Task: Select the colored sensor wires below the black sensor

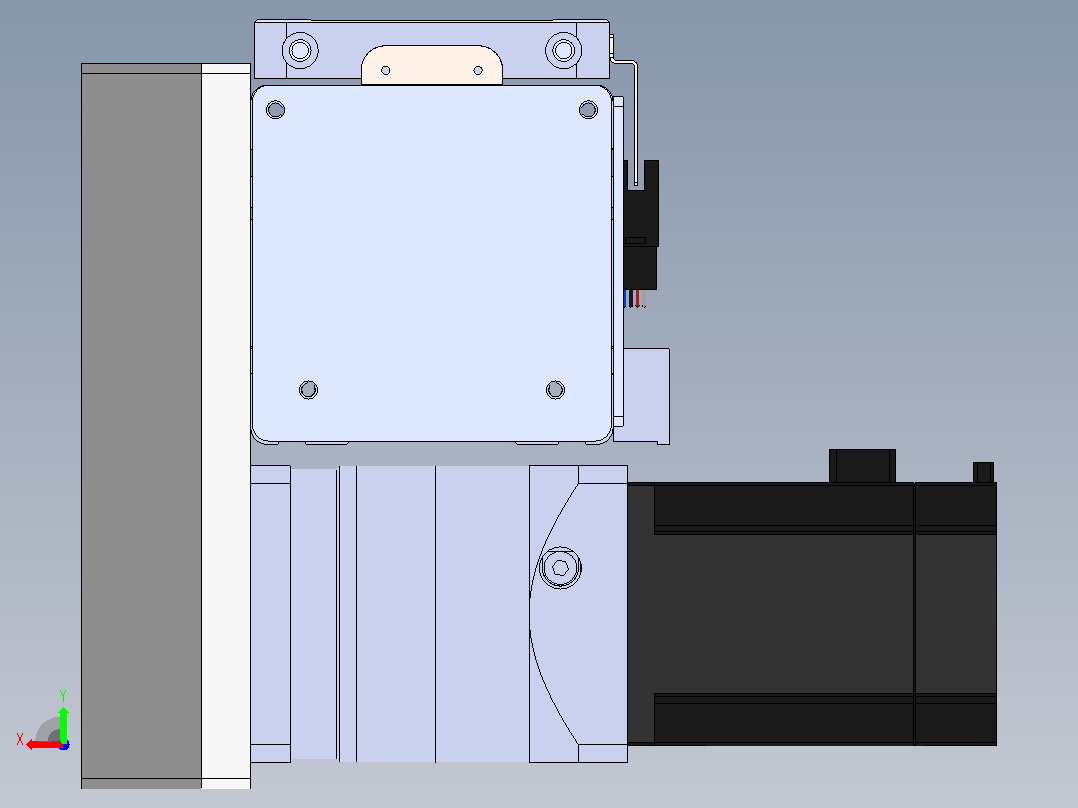Action: (x=635, y=298)
